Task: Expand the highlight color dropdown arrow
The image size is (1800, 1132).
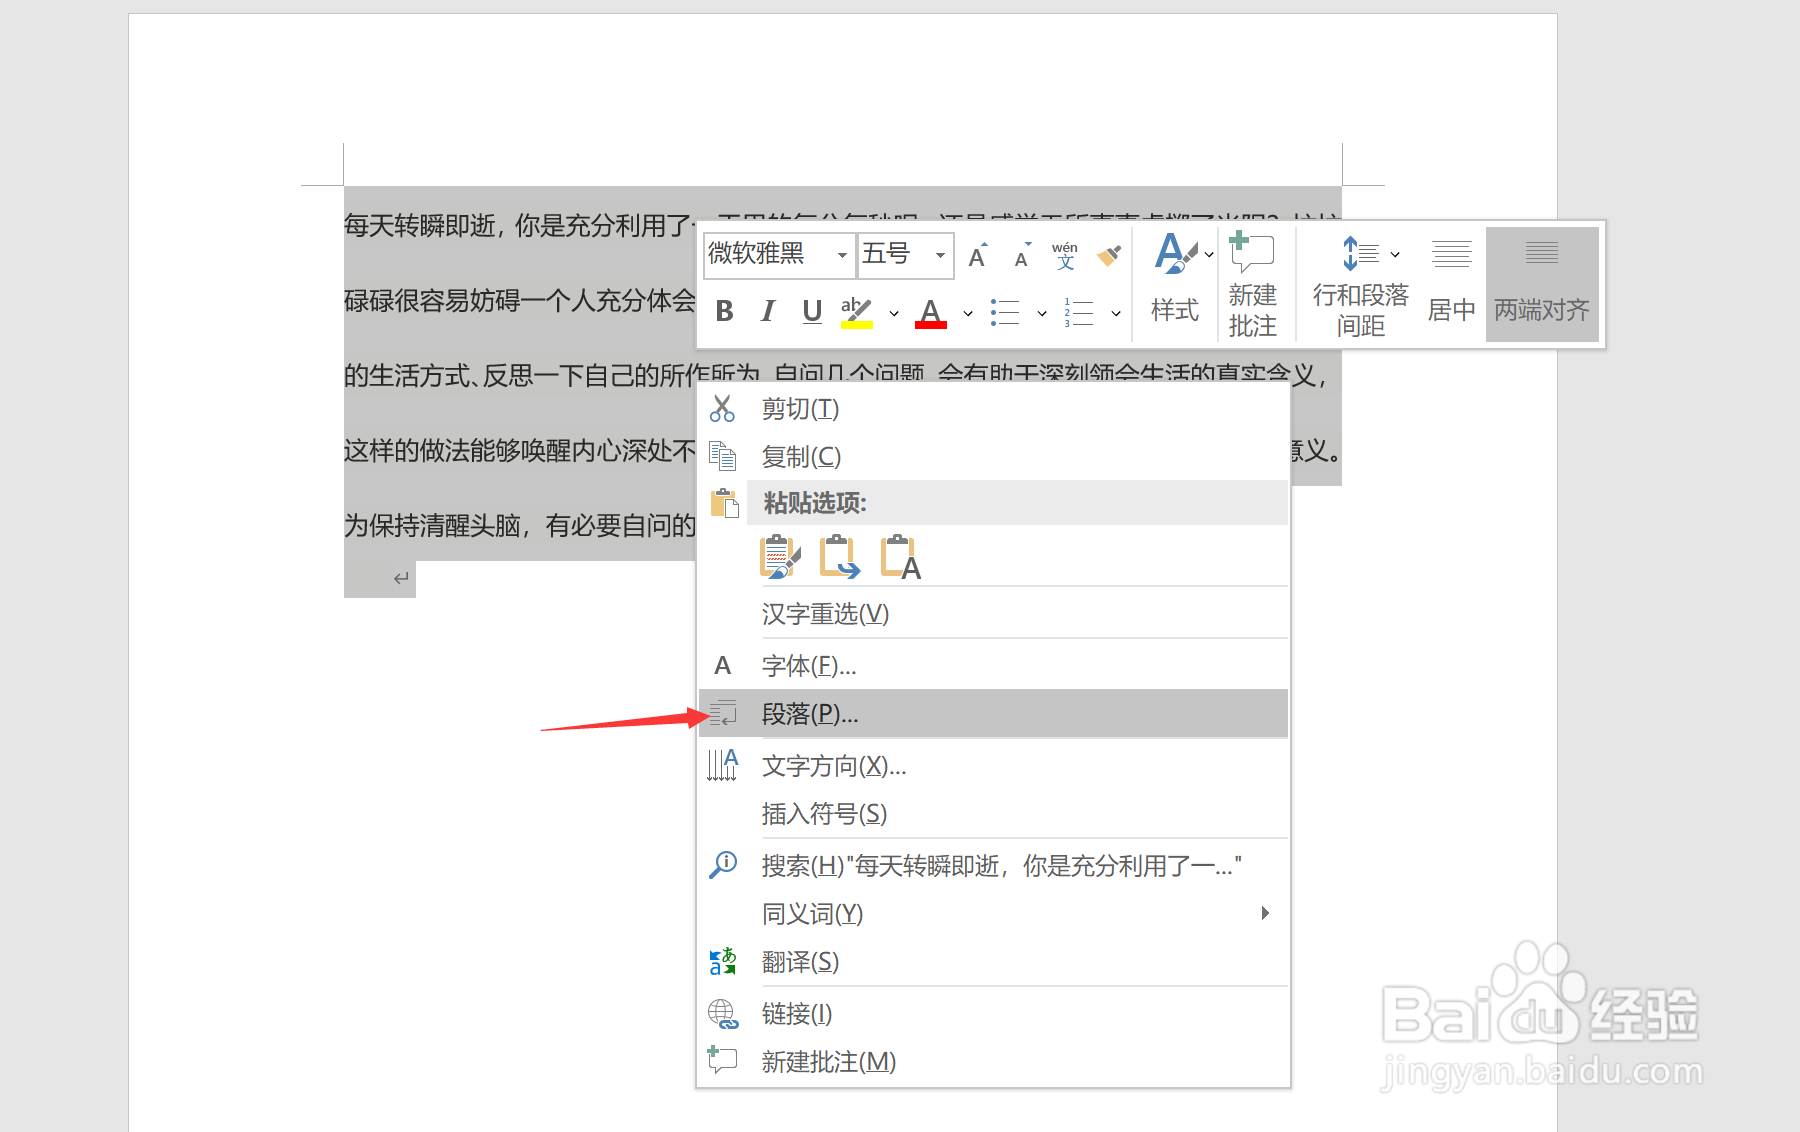Action: (x=894, y=313)
